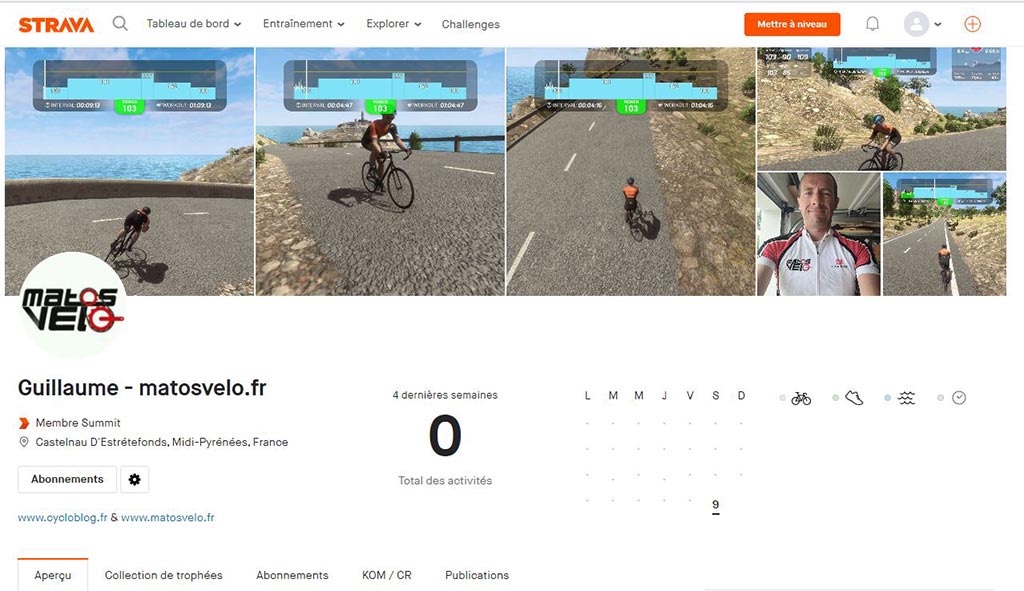
Task: Expand the Entraînement dropdown
Action: coord(304,24)
